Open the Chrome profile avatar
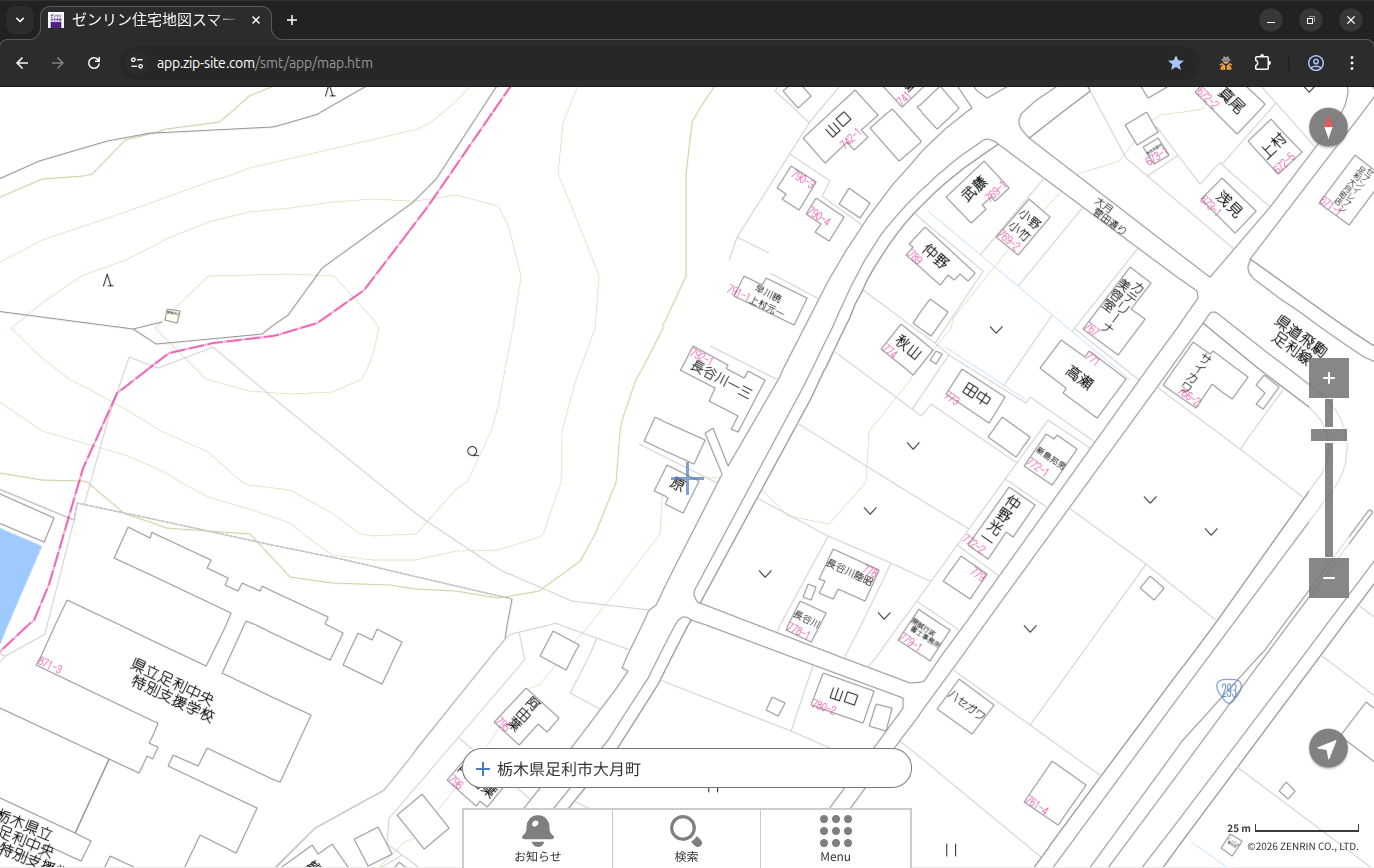This screenshot has height=868, width=1374. coord(1315,63)
